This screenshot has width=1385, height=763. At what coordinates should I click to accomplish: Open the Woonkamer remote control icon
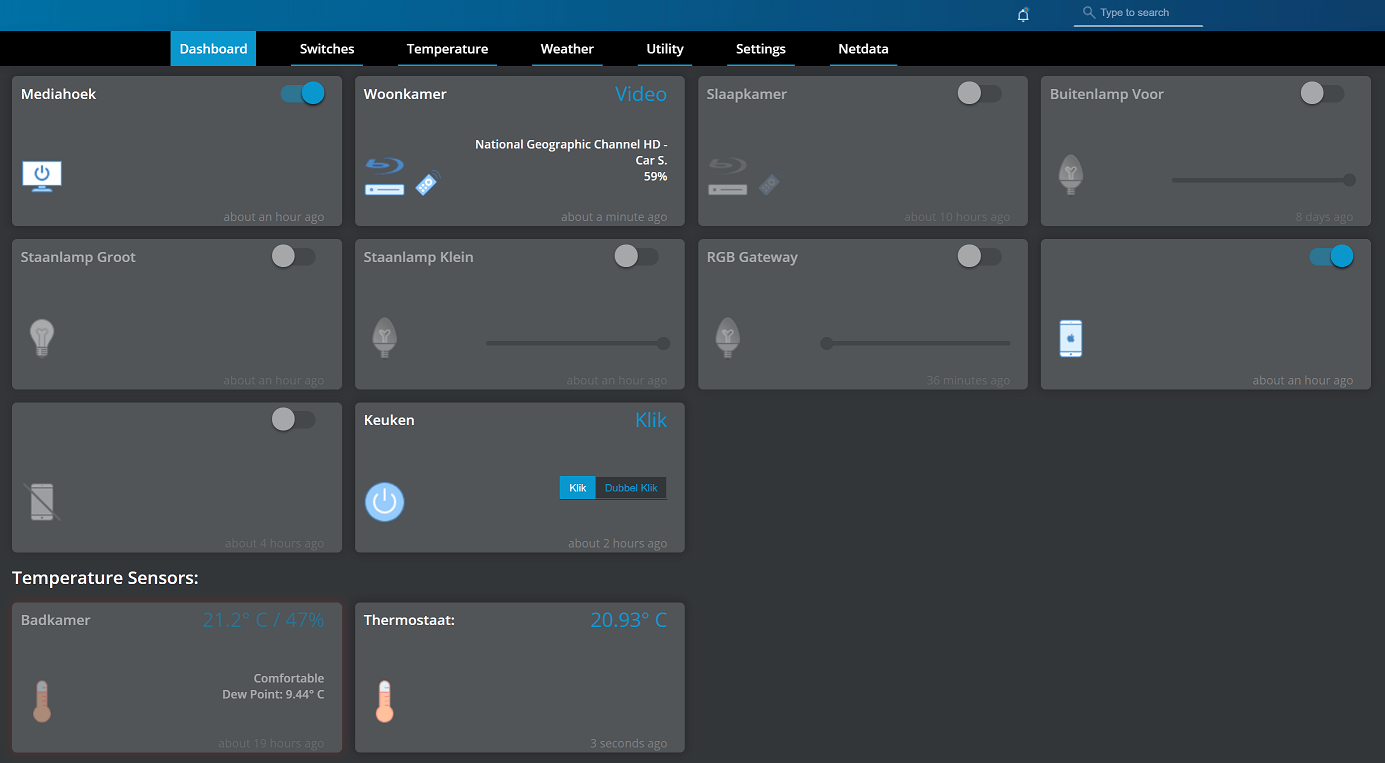pyautogui.click(x=428, y=184)
